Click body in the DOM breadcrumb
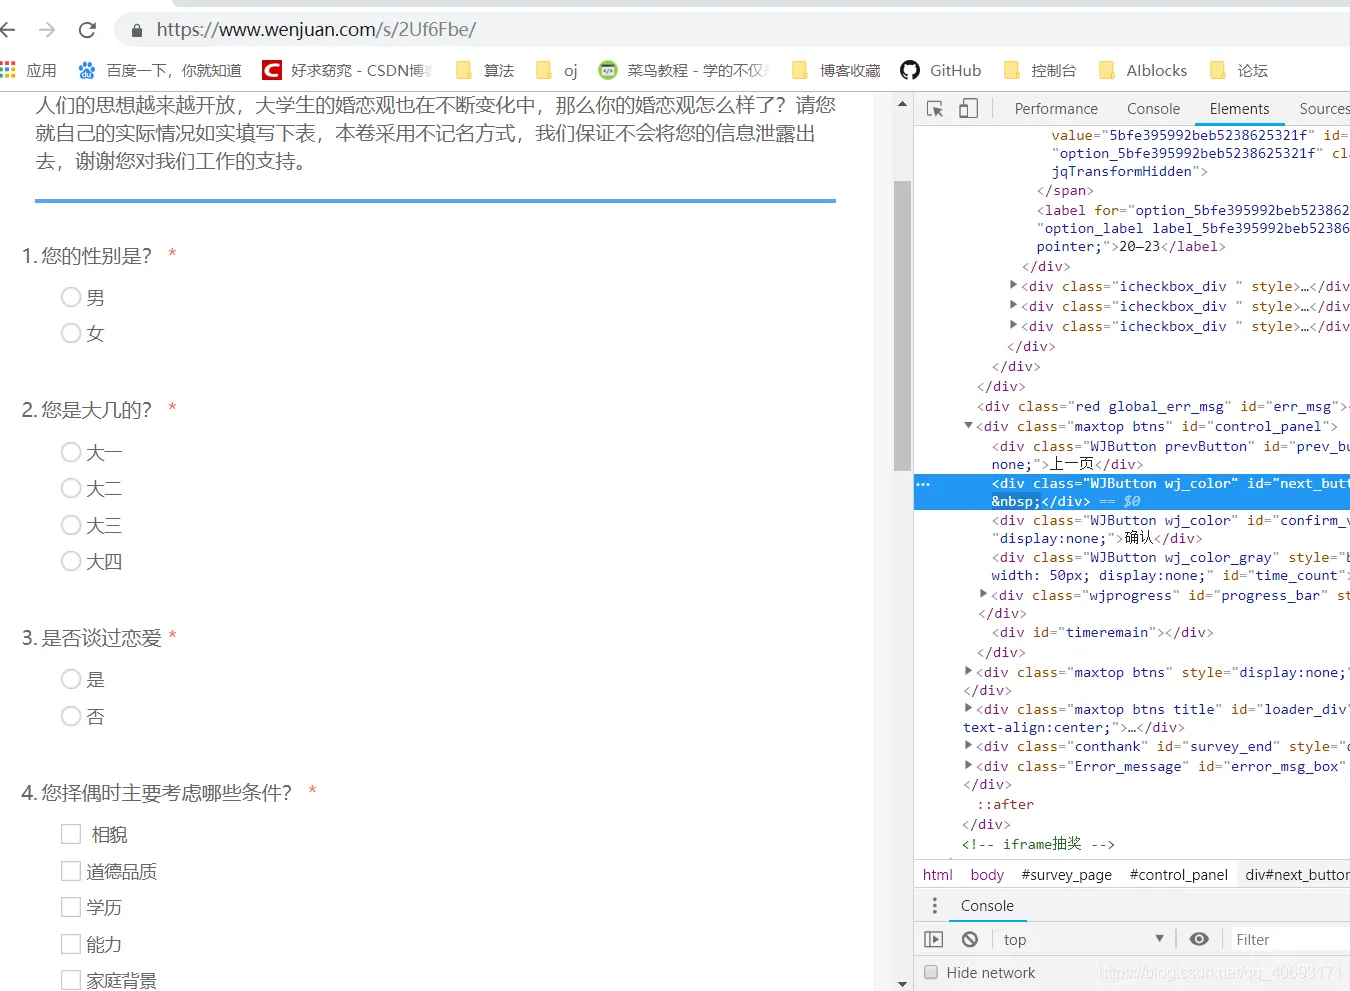 coord(987,874)
